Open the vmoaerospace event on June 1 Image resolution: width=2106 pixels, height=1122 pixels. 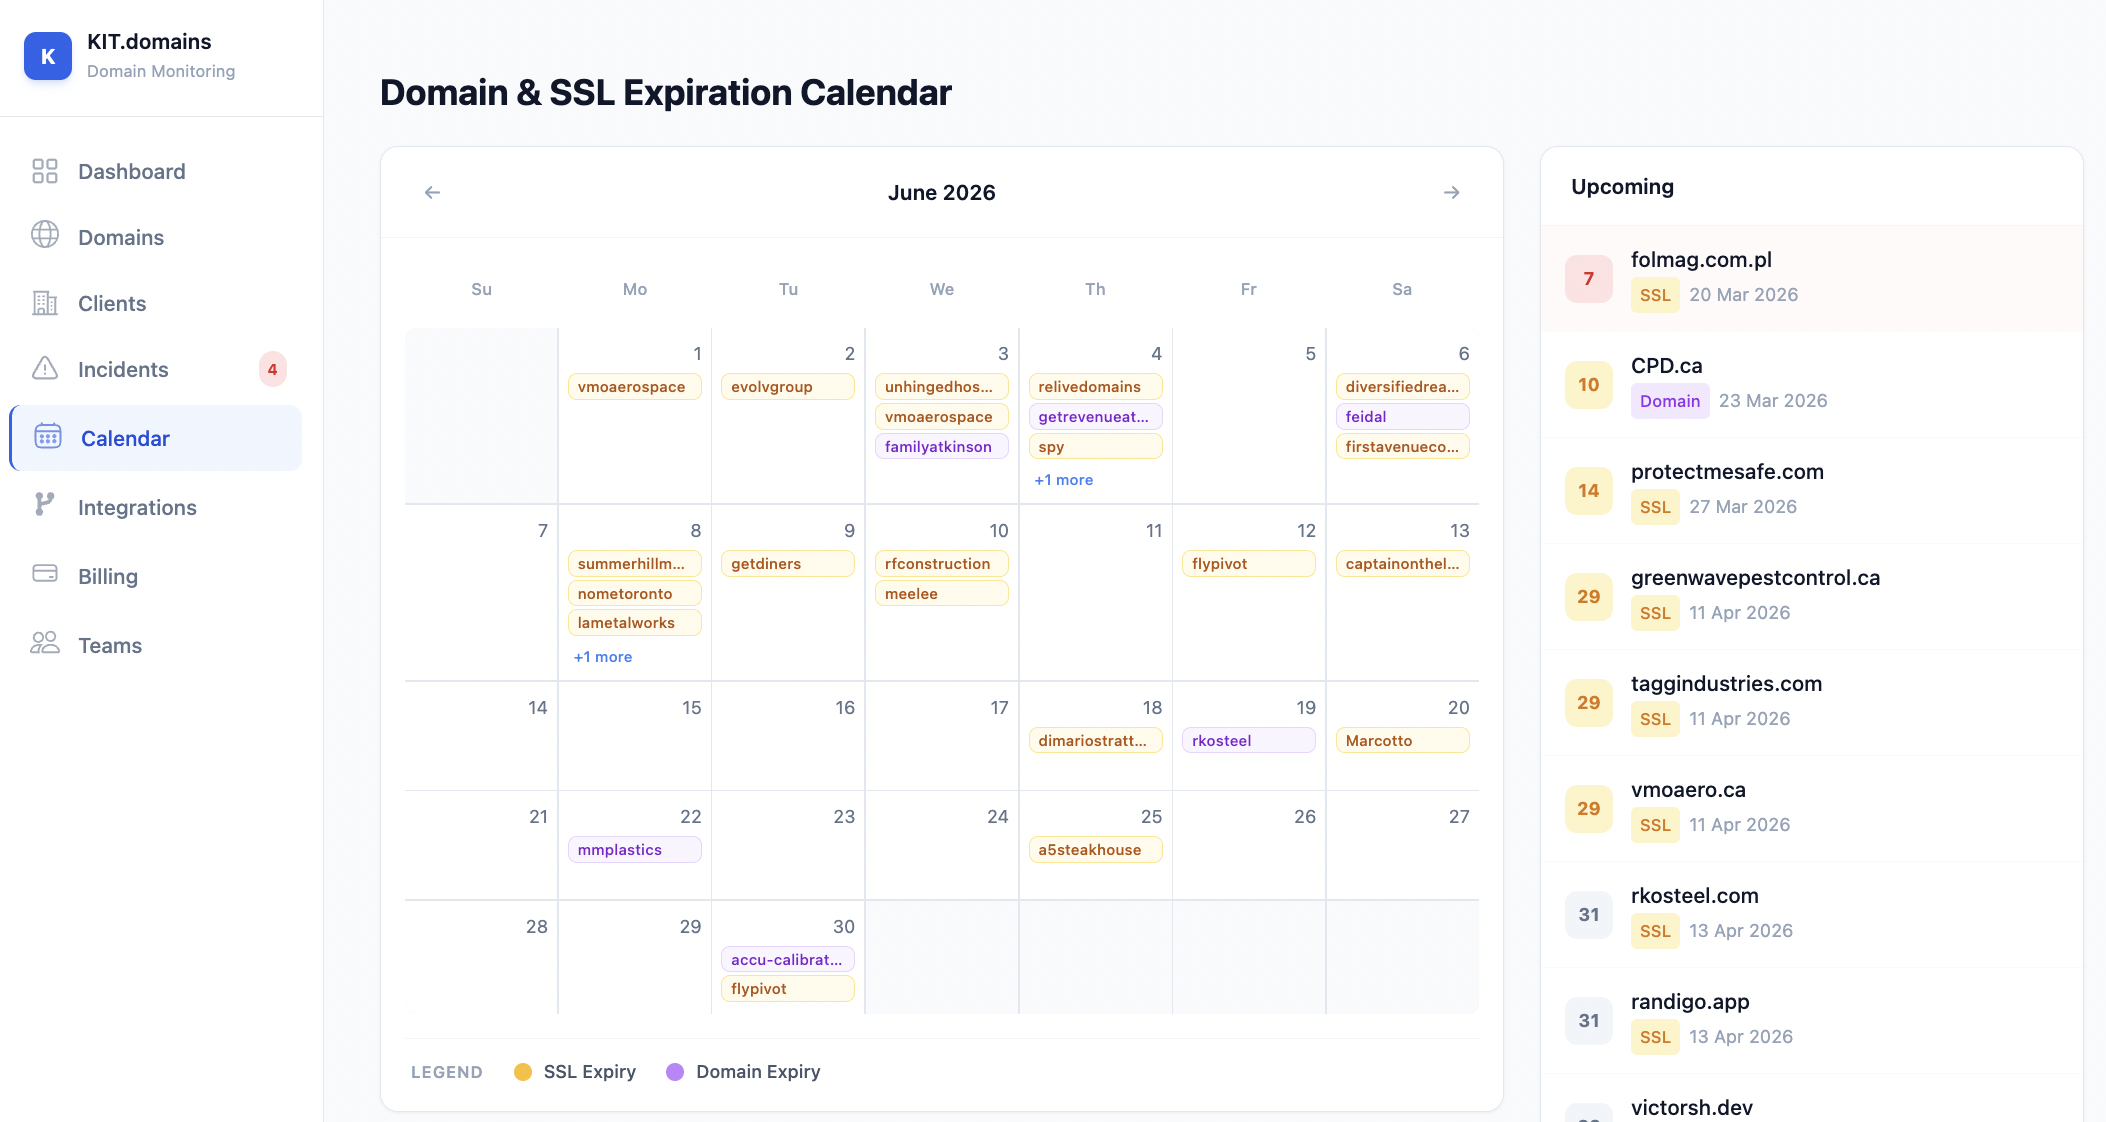pos(634,387)
